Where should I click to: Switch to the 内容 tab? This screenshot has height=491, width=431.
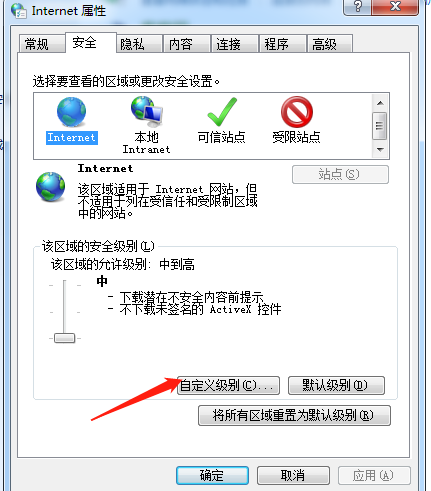(x=187, y=44)
